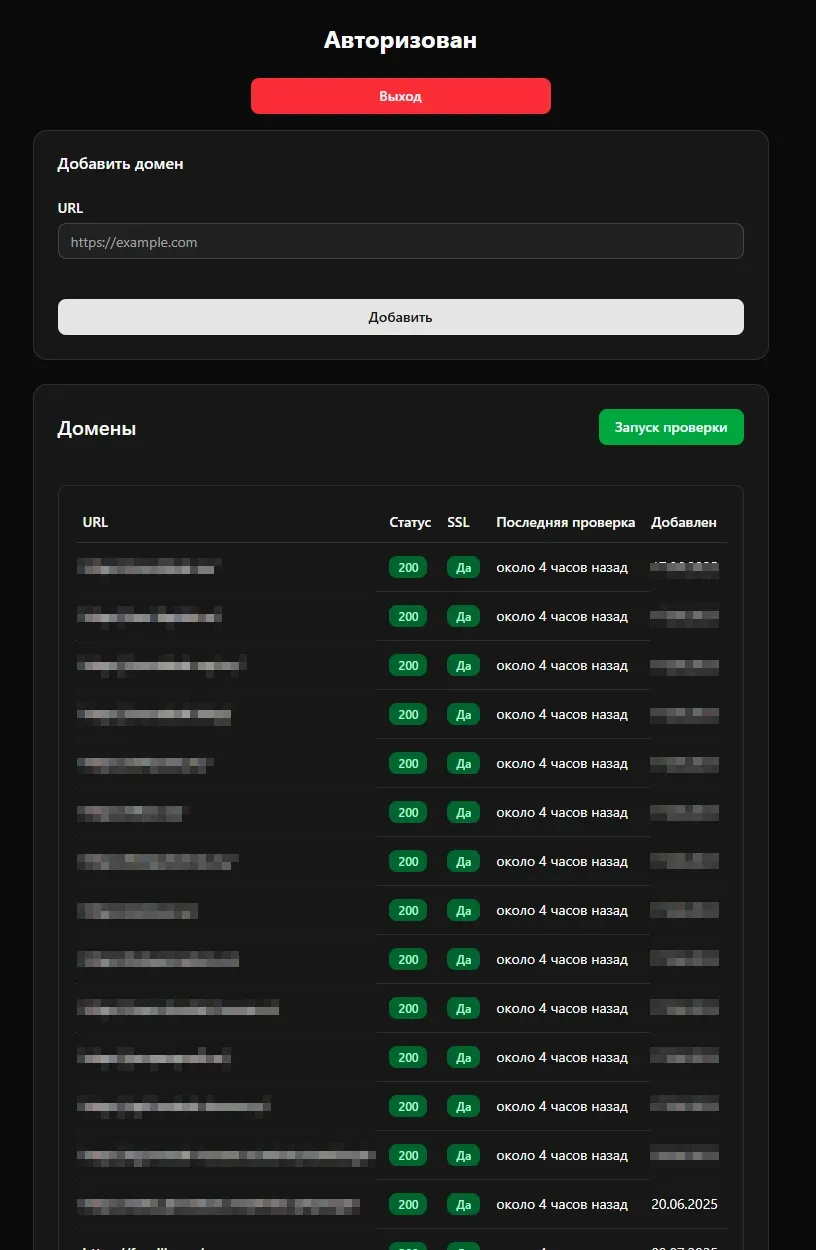This screenshot has width=816, height=1250.
Task: Click the Домены section title
Action: (97, 428)
